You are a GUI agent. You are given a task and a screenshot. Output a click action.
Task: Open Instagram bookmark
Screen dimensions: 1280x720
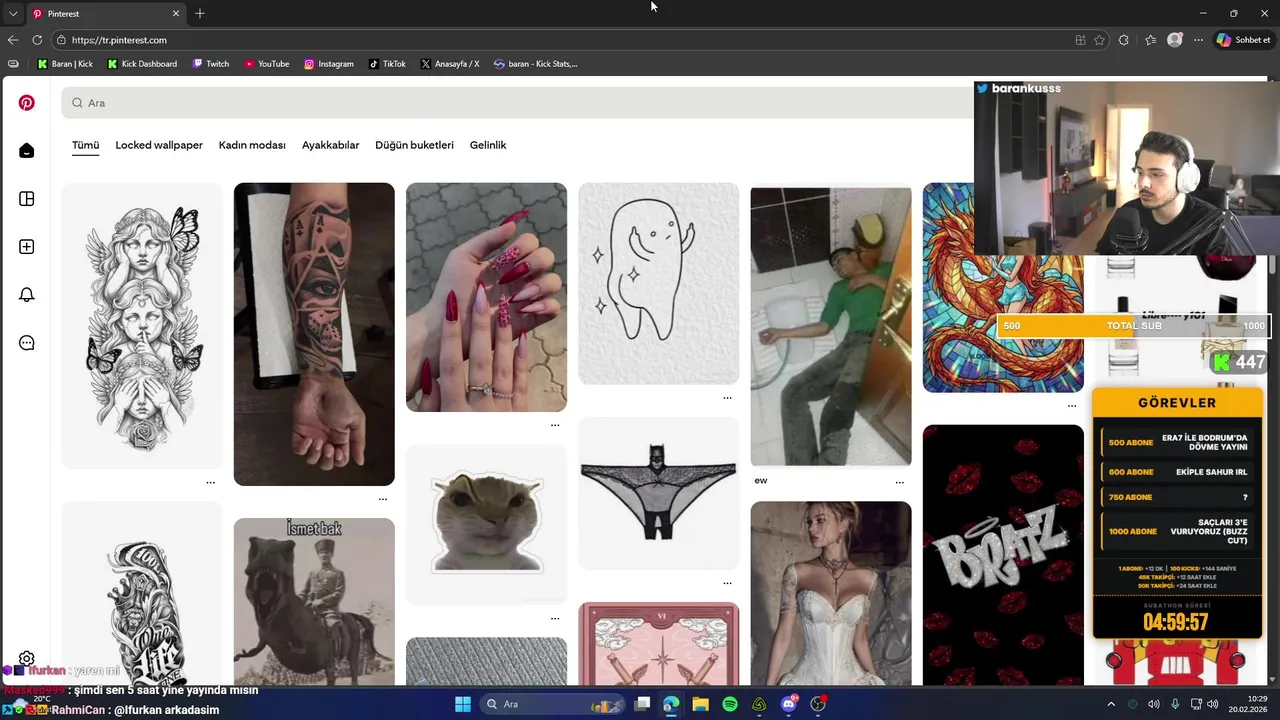coord(329,64)
